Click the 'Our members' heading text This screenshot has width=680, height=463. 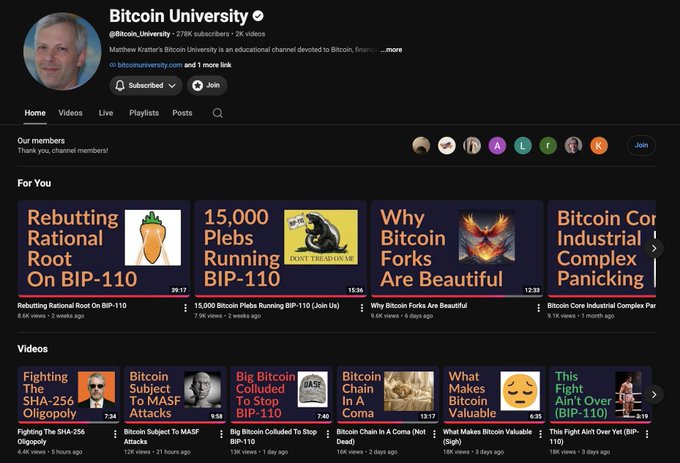point(41,141)
